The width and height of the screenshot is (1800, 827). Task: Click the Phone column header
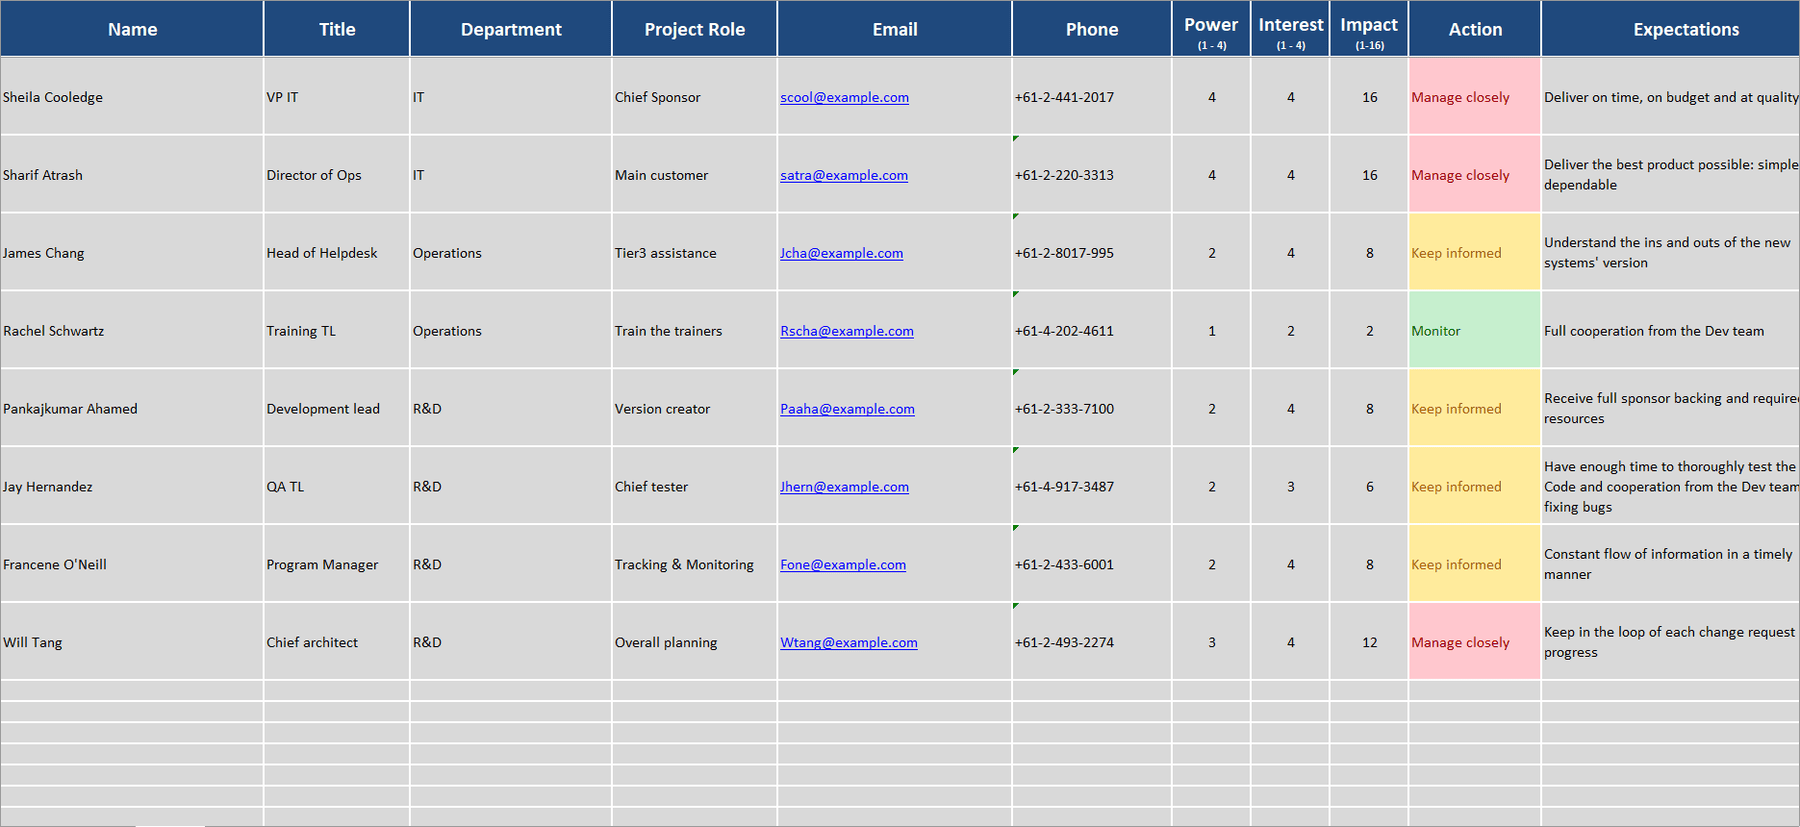(x=1092, y=29)
